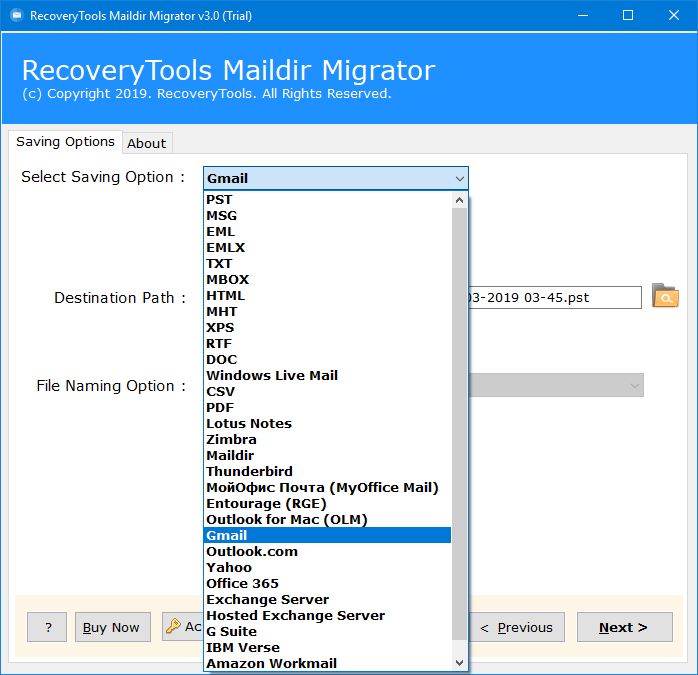Screen dimensions: 698x675
Task: Click the Next button
Action: pyautogui.click(x=625, y=627)
